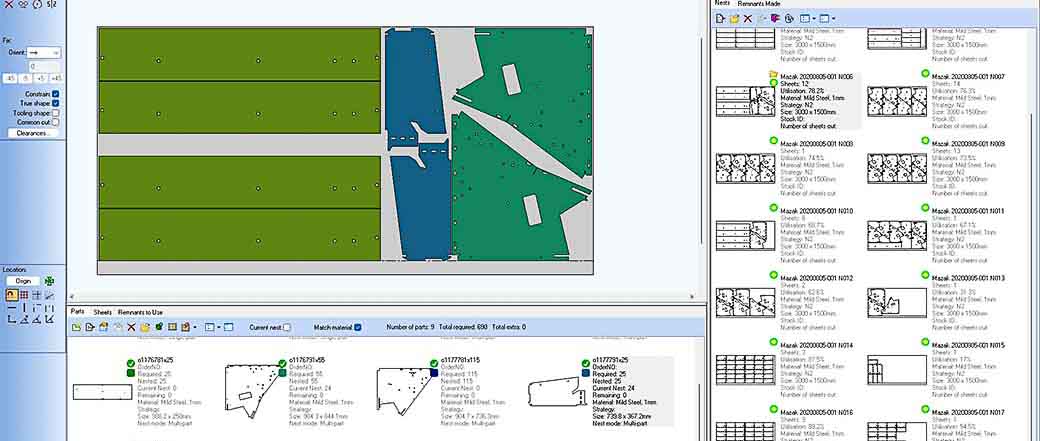Open the Orient direction dropdown
Screen dimensions: 1040x441
[x=56, y=52]
